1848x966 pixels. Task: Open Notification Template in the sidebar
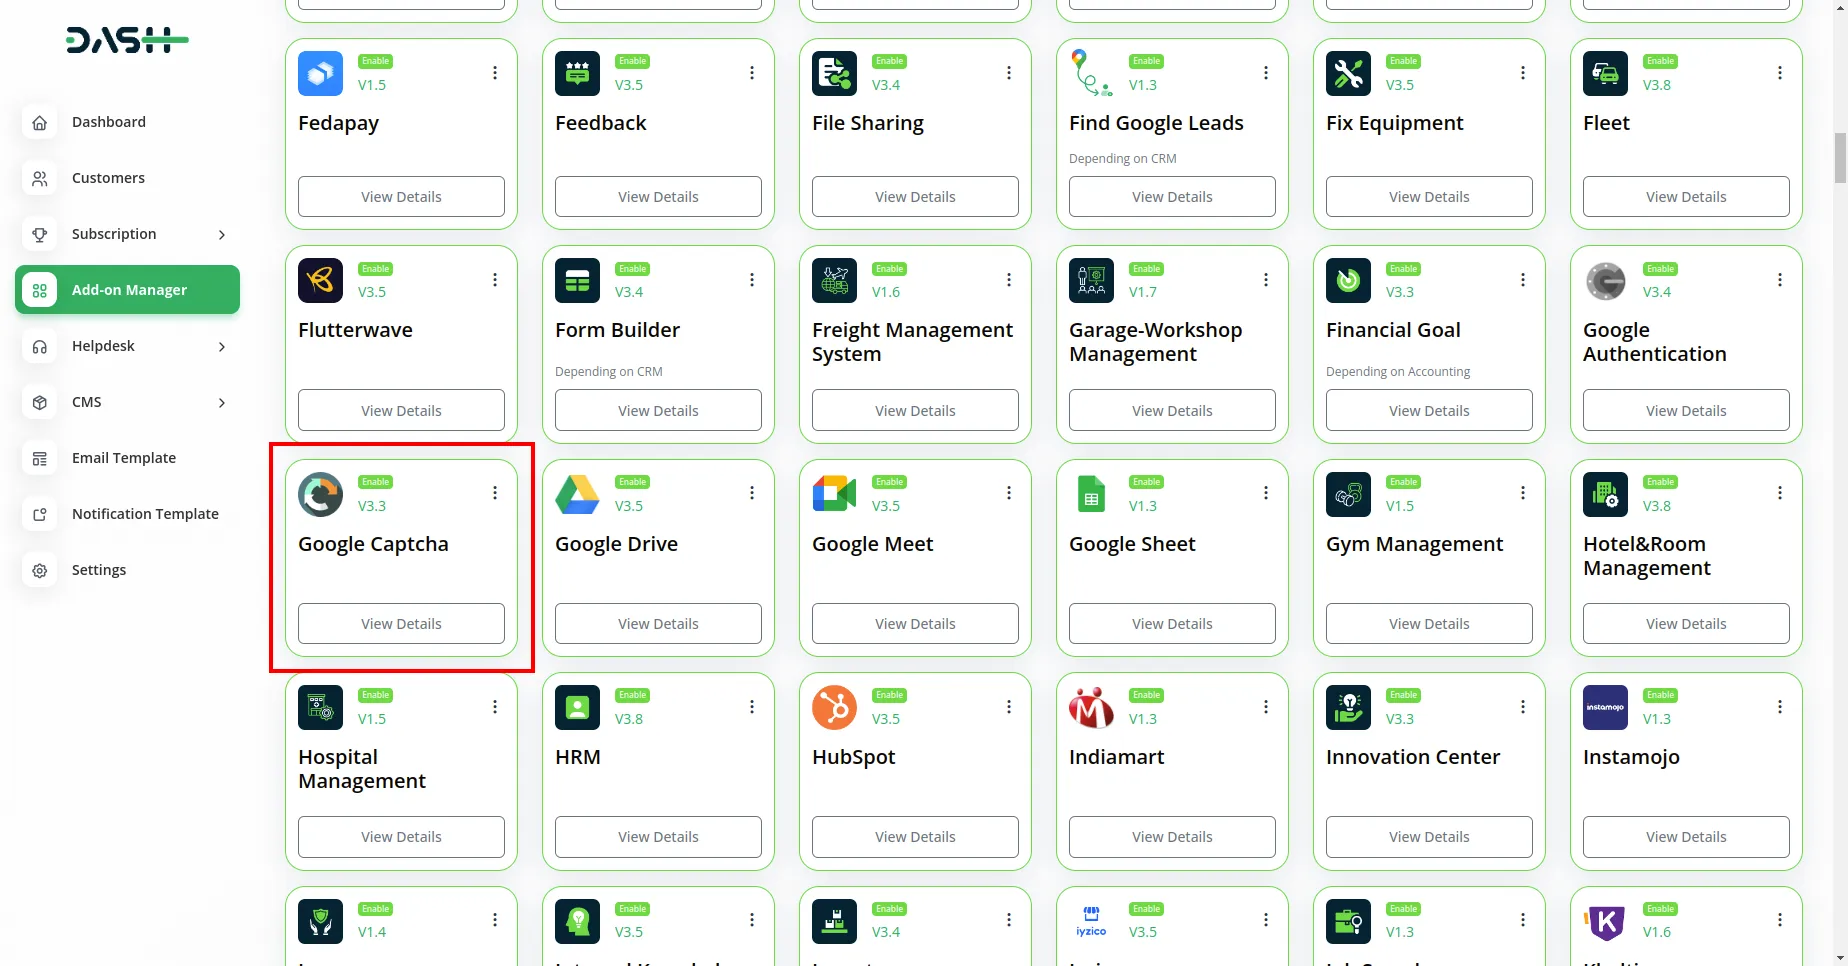pyautogui.click(x=127, y=514)
